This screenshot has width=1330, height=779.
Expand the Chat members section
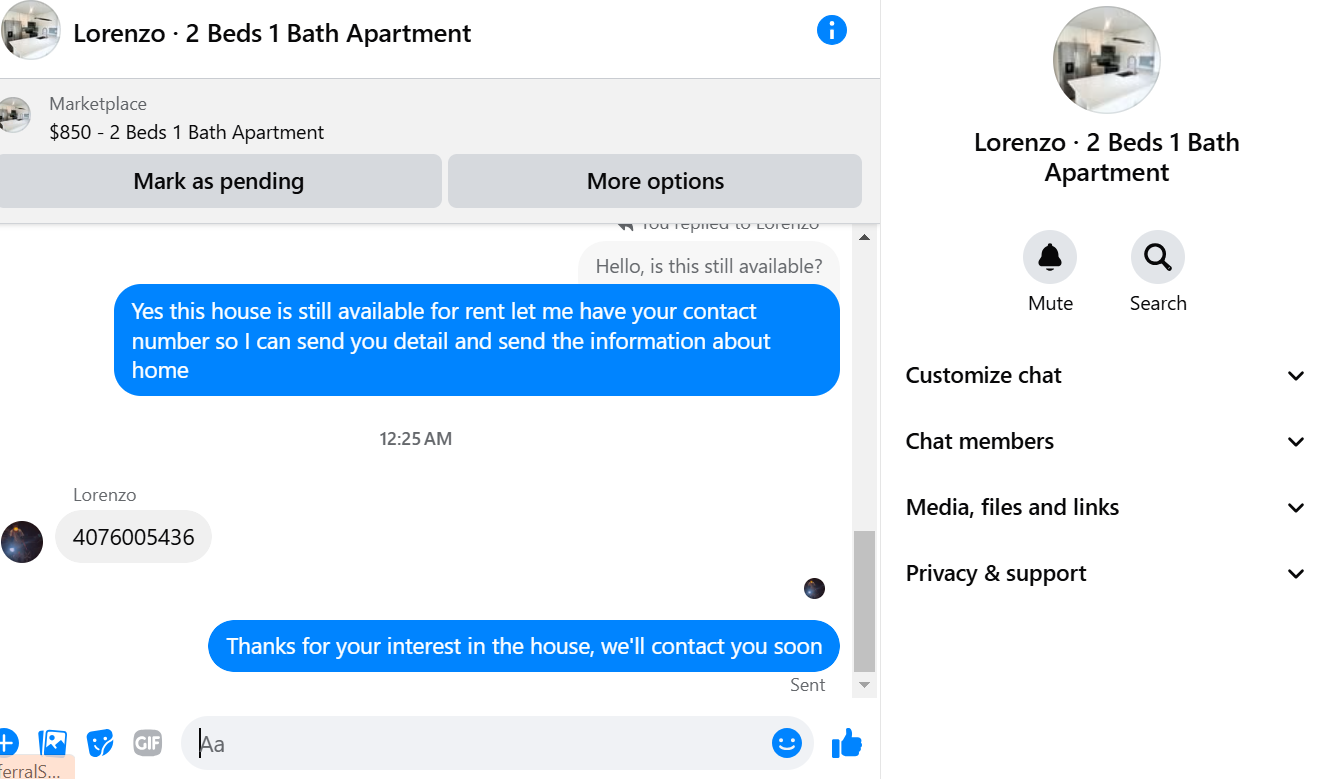click(1105, 442)
